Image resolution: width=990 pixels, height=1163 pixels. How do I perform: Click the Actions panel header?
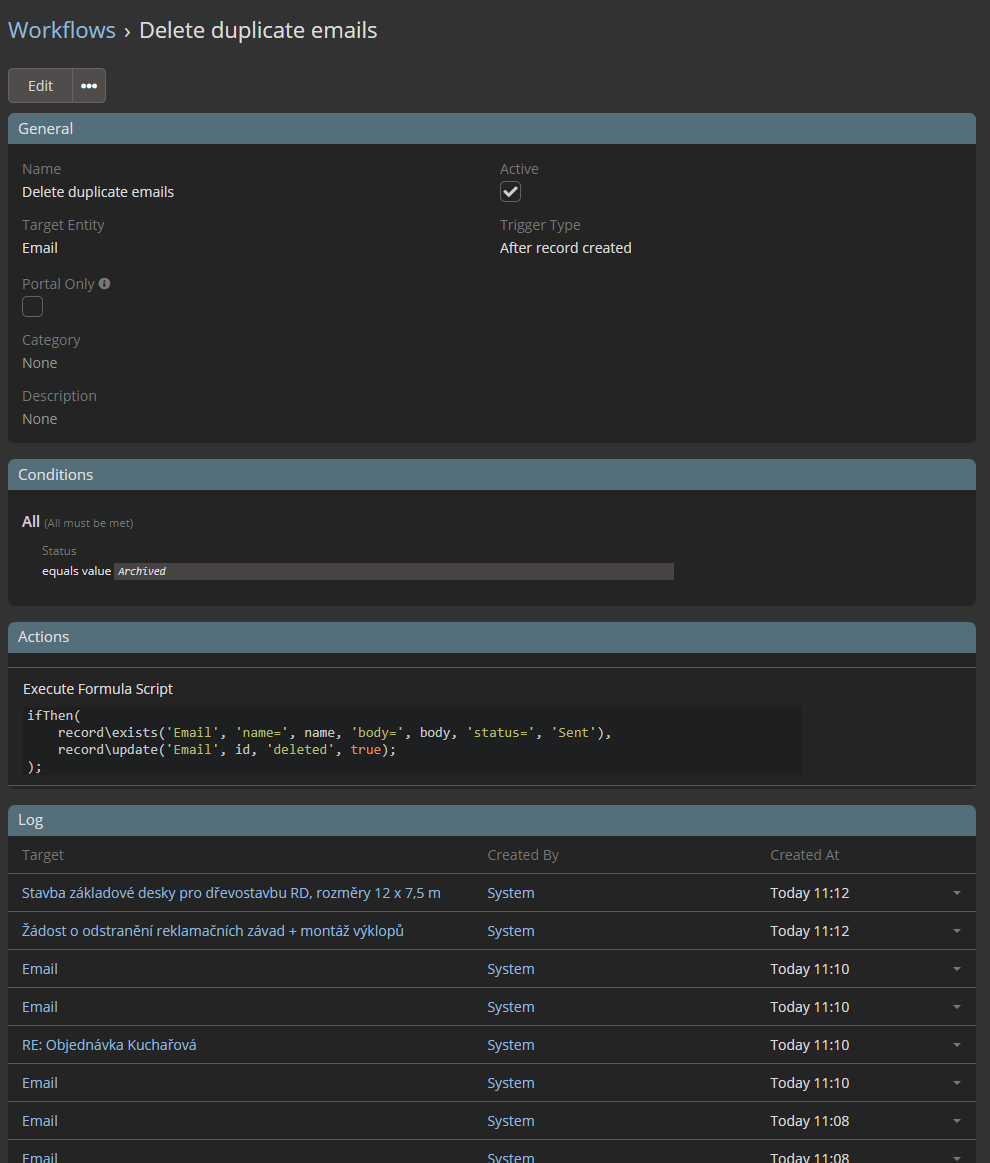pyautogui.click(x=491, y=637)
